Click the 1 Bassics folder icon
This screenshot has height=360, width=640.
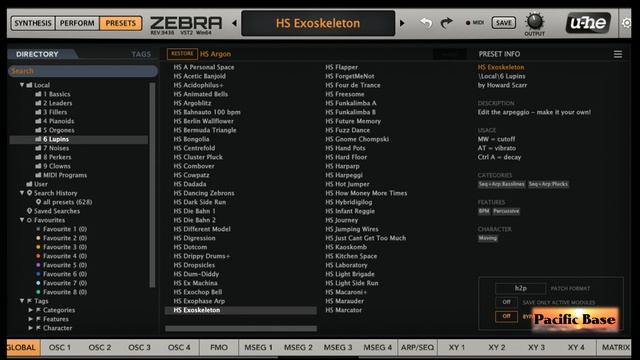[38, 94]
